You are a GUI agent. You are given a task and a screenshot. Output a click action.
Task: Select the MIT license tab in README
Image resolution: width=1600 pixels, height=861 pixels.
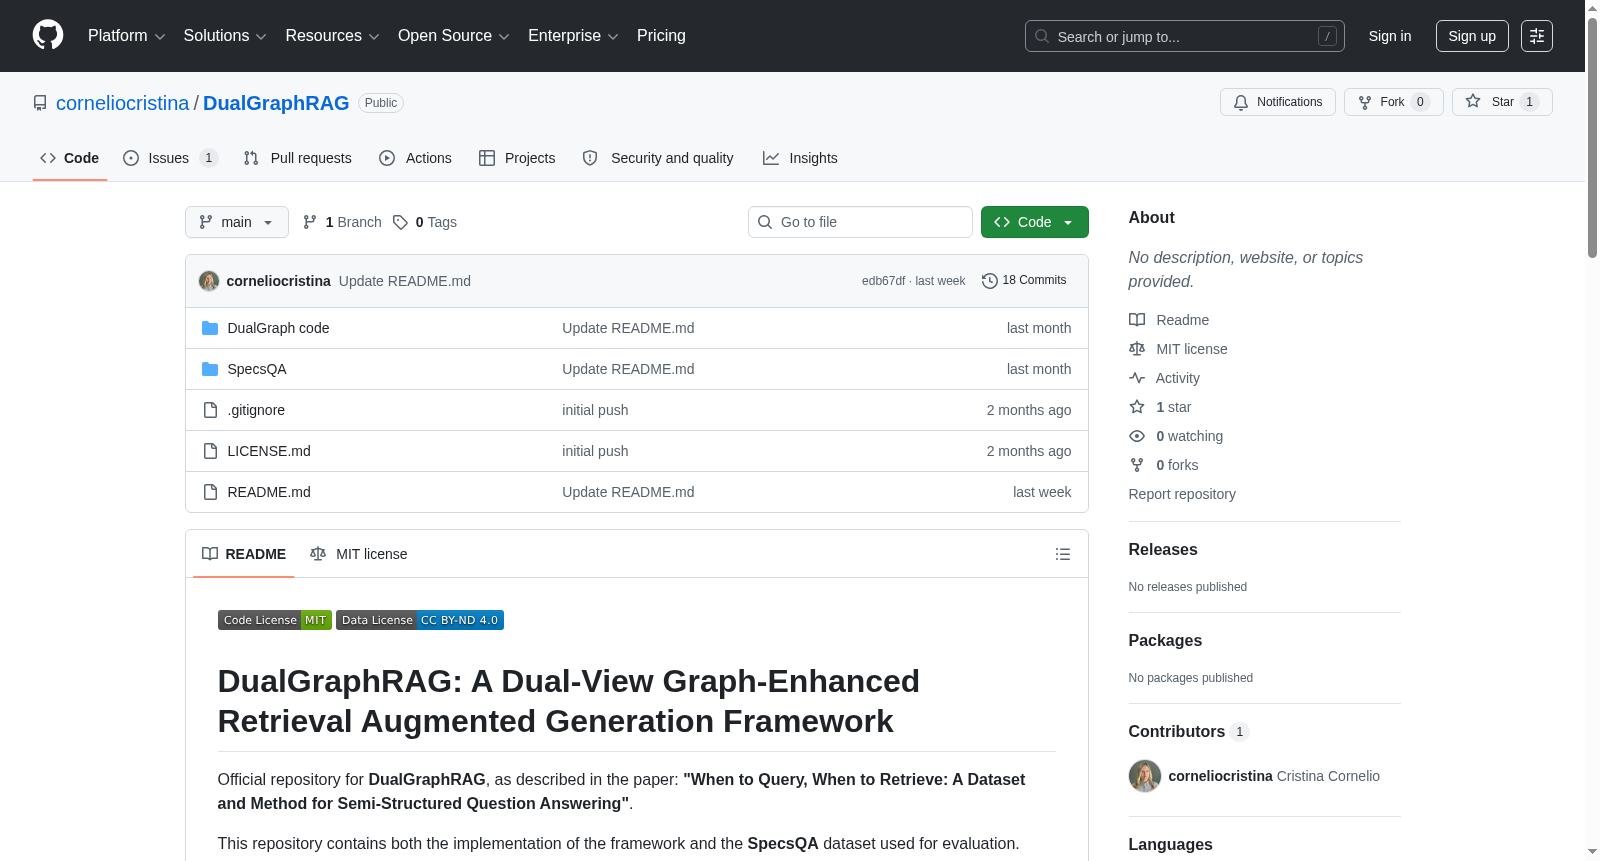[x=359, y=554]
